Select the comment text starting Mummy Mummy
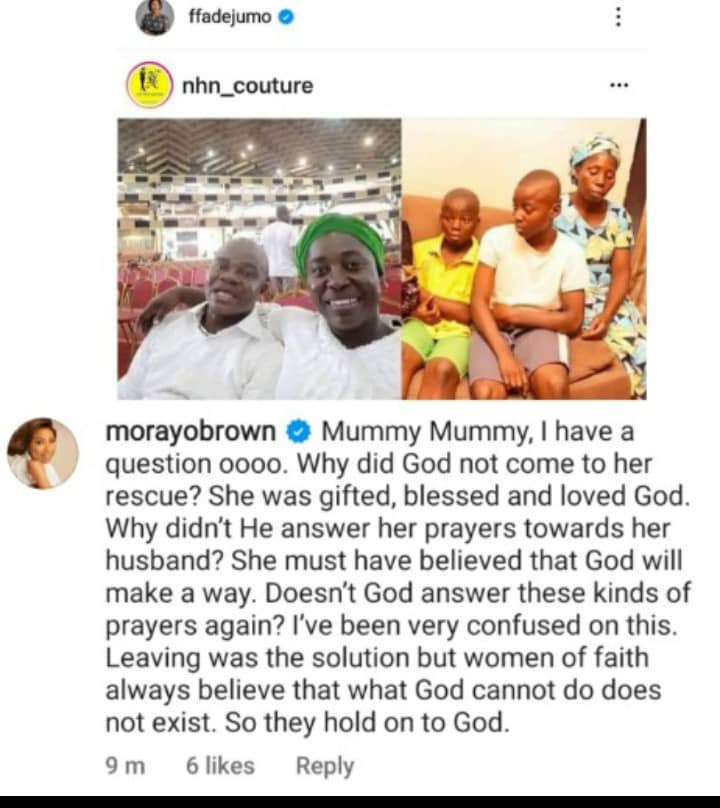The image size is (720, 808). [x=398, y=577]
